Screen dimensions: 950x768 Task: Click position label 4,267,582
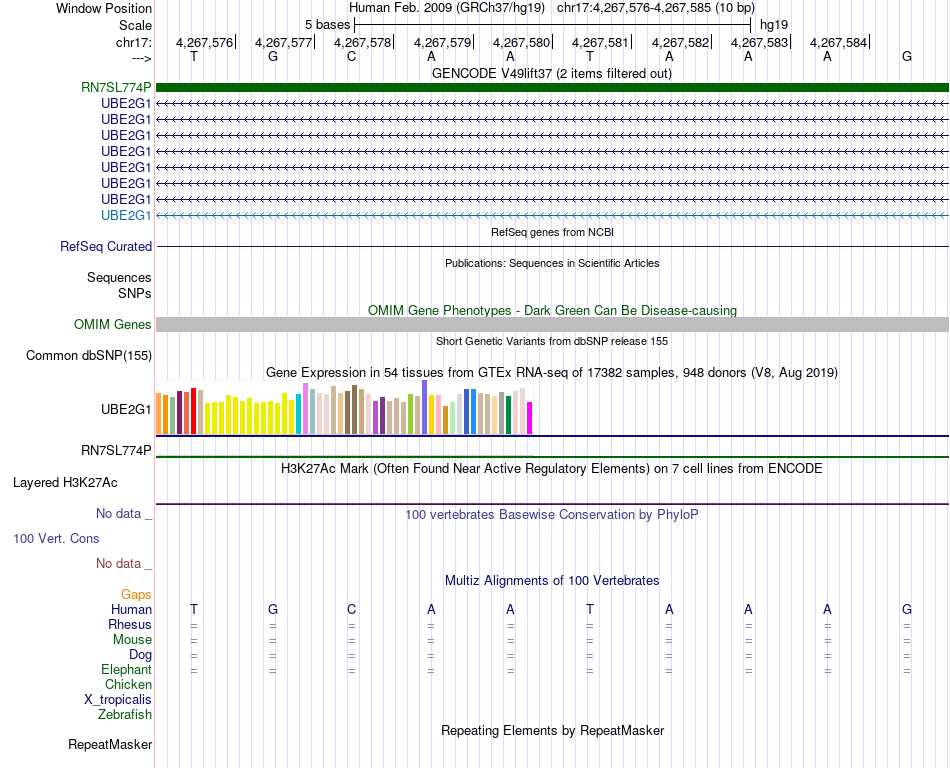click(680, 42)
